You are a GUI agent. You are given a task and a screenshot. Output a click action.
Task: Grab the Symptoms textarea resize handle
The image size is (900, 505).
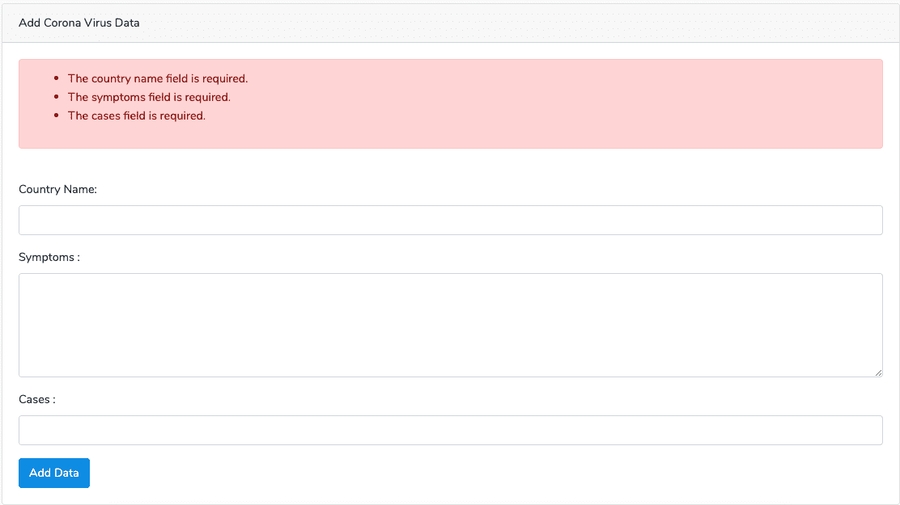[878, 373]
